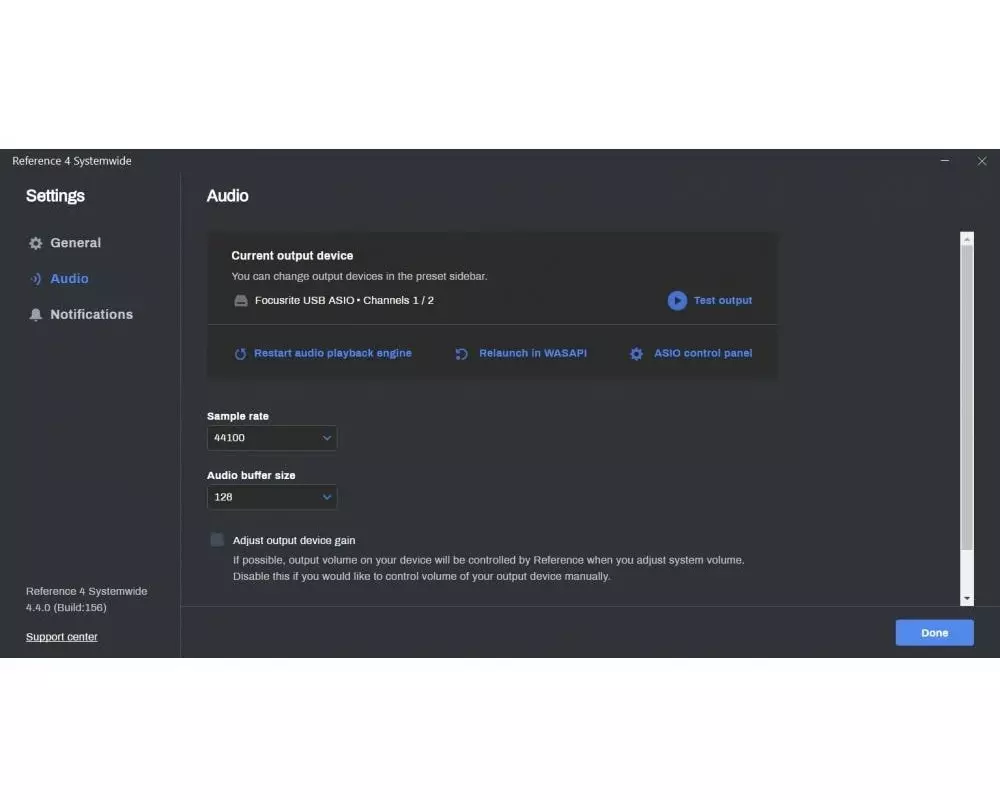
Task: Open the Support center link
Action: 62,637
